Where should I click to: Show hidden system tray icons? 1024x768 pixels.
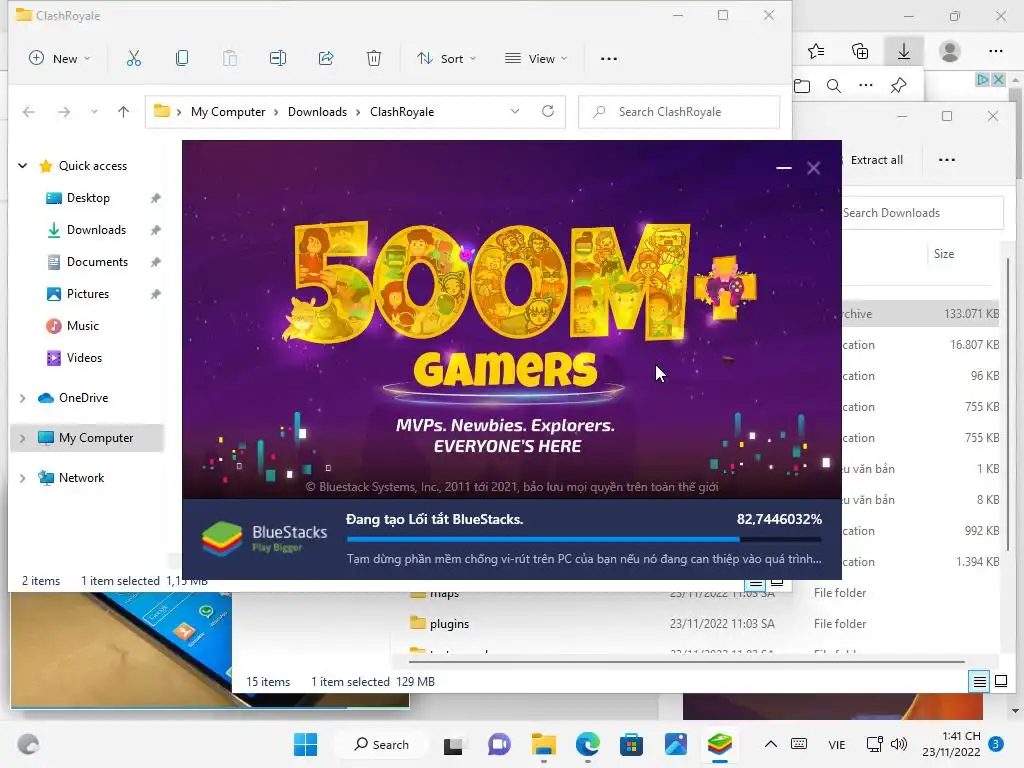(771, 744)
